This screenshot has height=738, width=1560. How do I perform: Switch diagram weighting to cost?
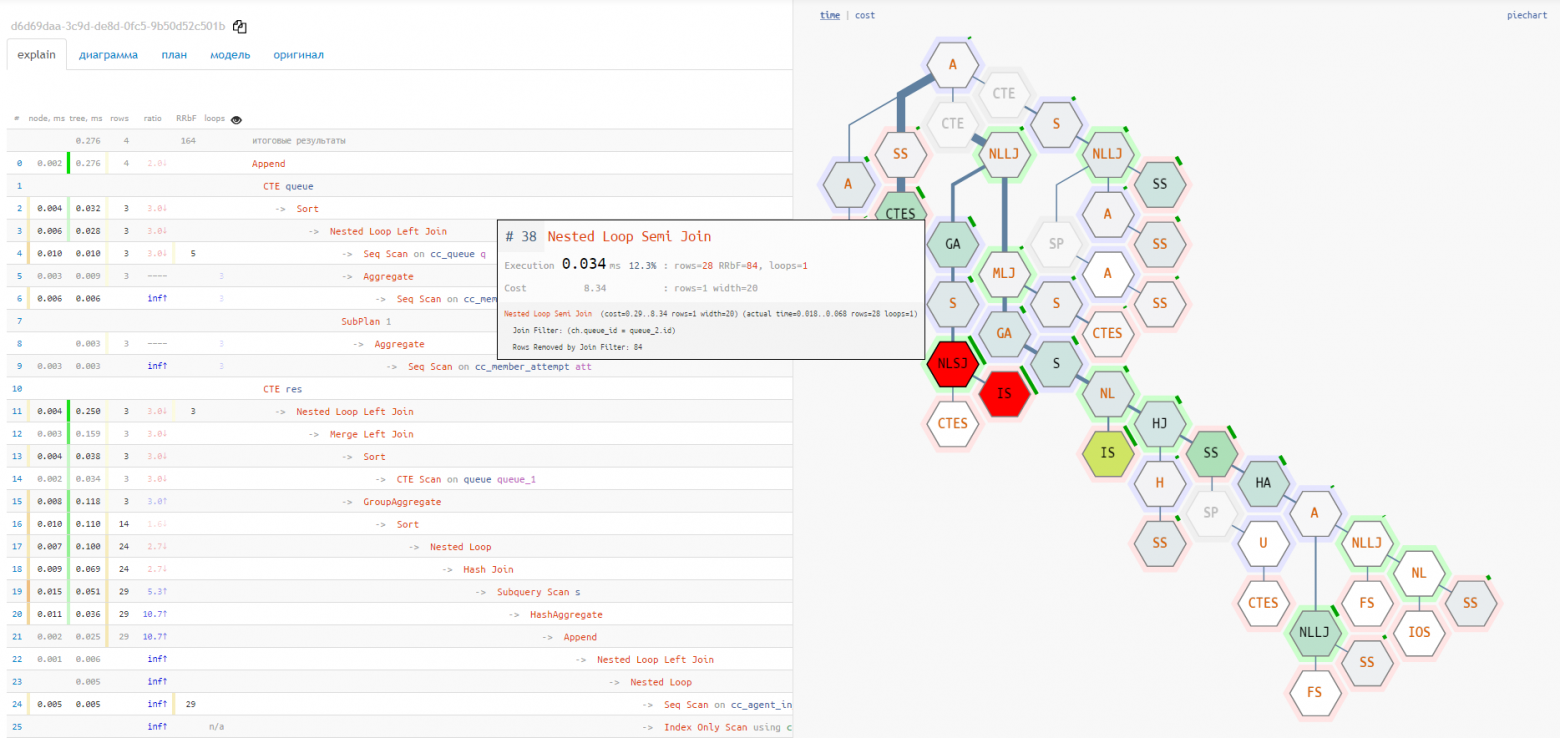pos(864,16)
